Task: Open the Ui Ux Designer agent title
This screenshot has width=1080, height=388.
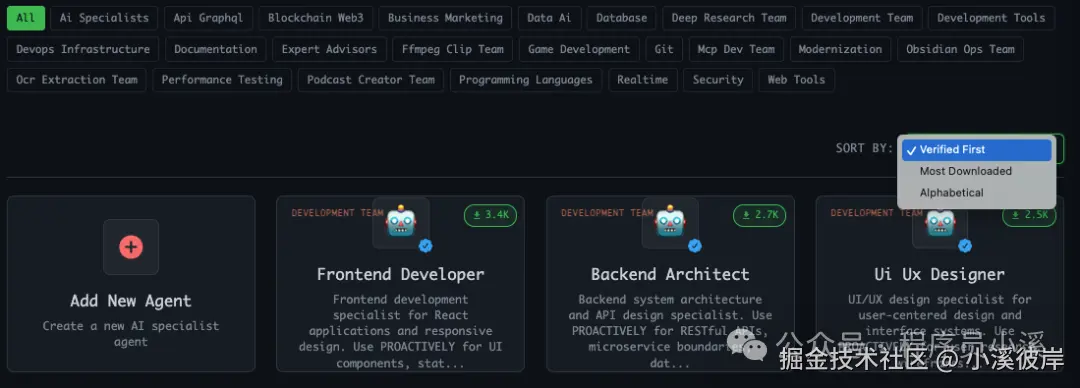Action: tap(939, 274)
